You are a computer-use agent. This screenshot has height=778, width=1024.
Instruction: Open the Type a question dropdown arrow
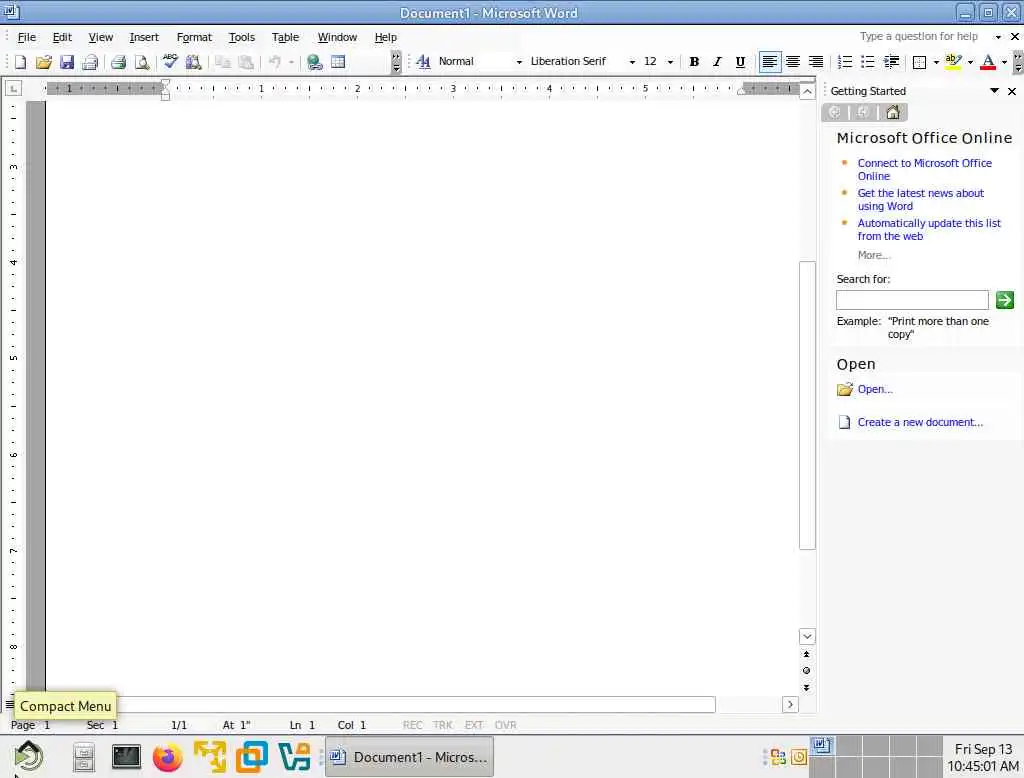(x=998, y=37)
